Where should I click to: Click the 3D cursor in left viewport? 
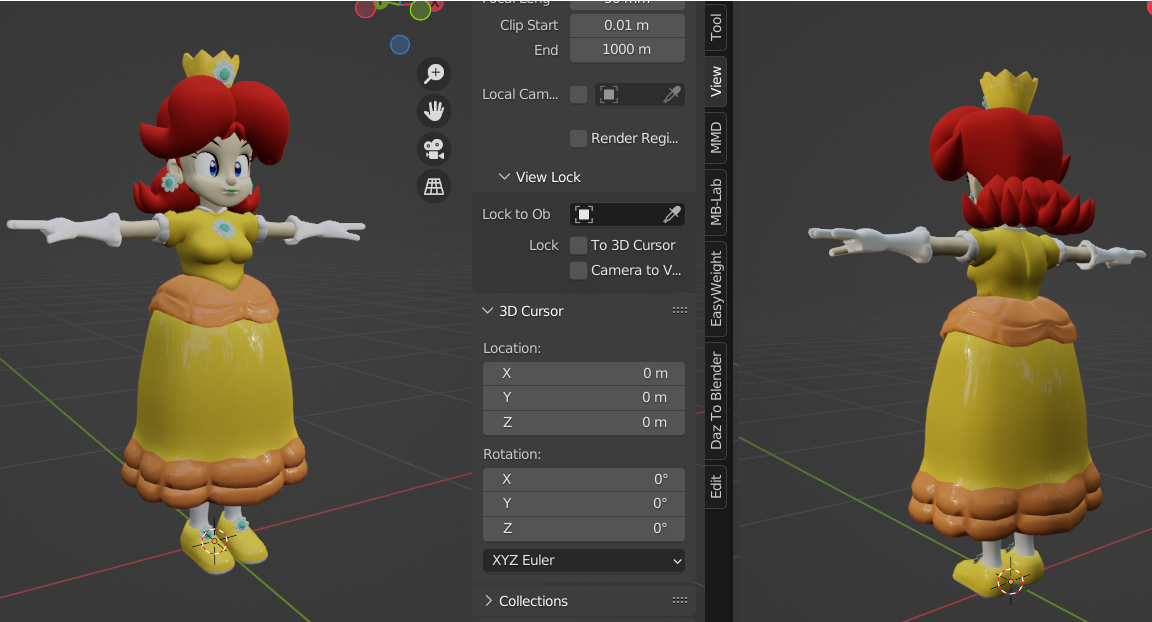point(215,541)
